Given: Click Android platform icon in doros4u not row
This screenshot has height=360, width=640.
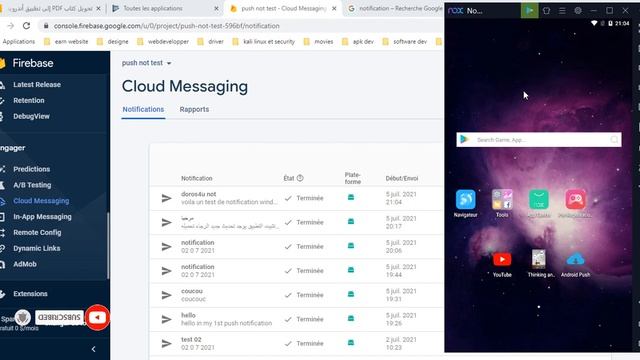Looking at the screenshot, I should (x=351, y=198).
